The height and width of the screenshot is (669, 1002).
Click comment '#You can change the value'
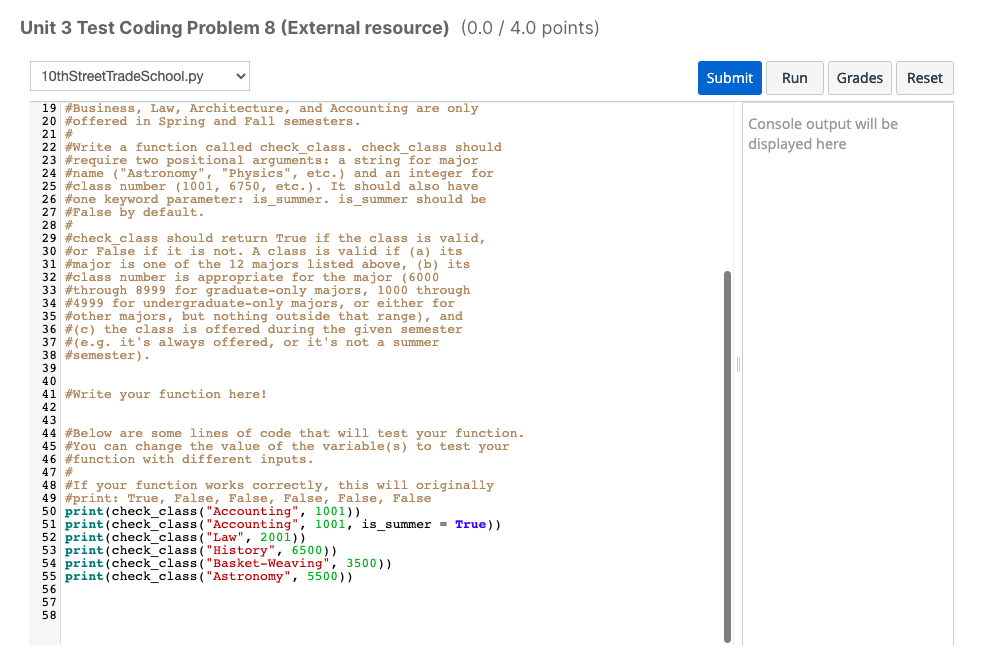tap(287, 446)
